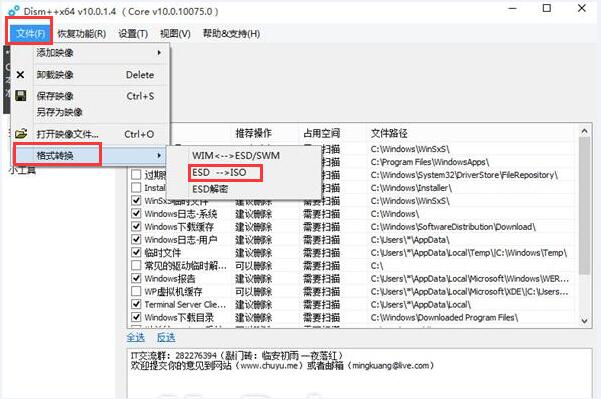This screenshot has width=601, height=399.
Task: Click the 文件路径 column header
Action: coord(389,133)
